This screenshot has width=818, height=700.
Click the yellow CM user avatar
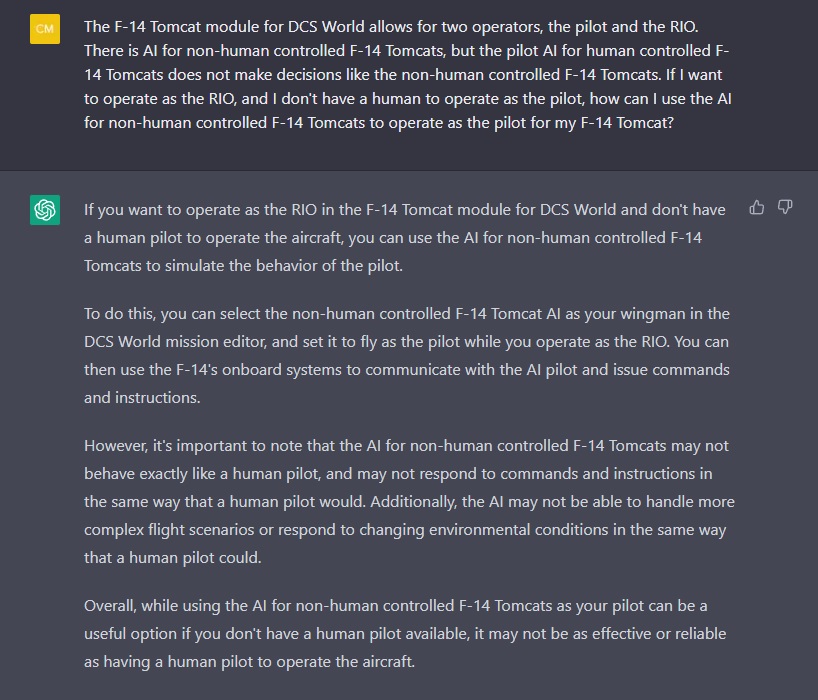44,29
